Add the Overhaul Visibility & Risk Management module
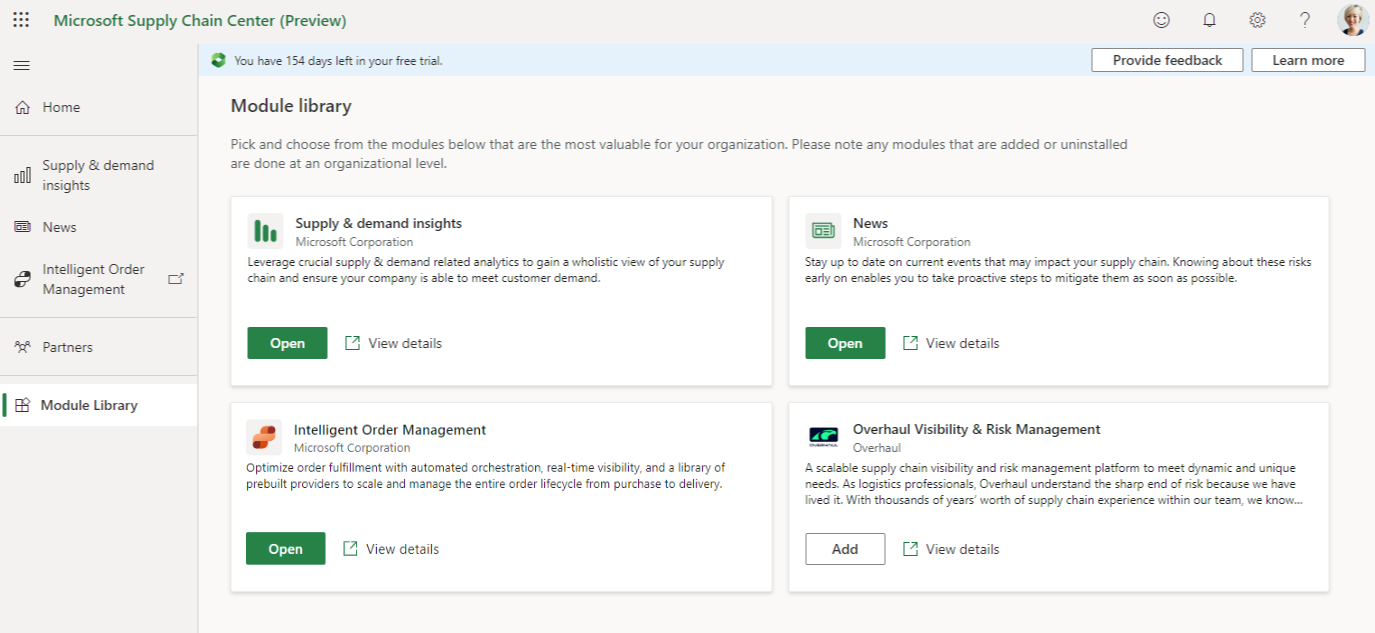The height and width of the screenshot is (633, 1375). 845,549
